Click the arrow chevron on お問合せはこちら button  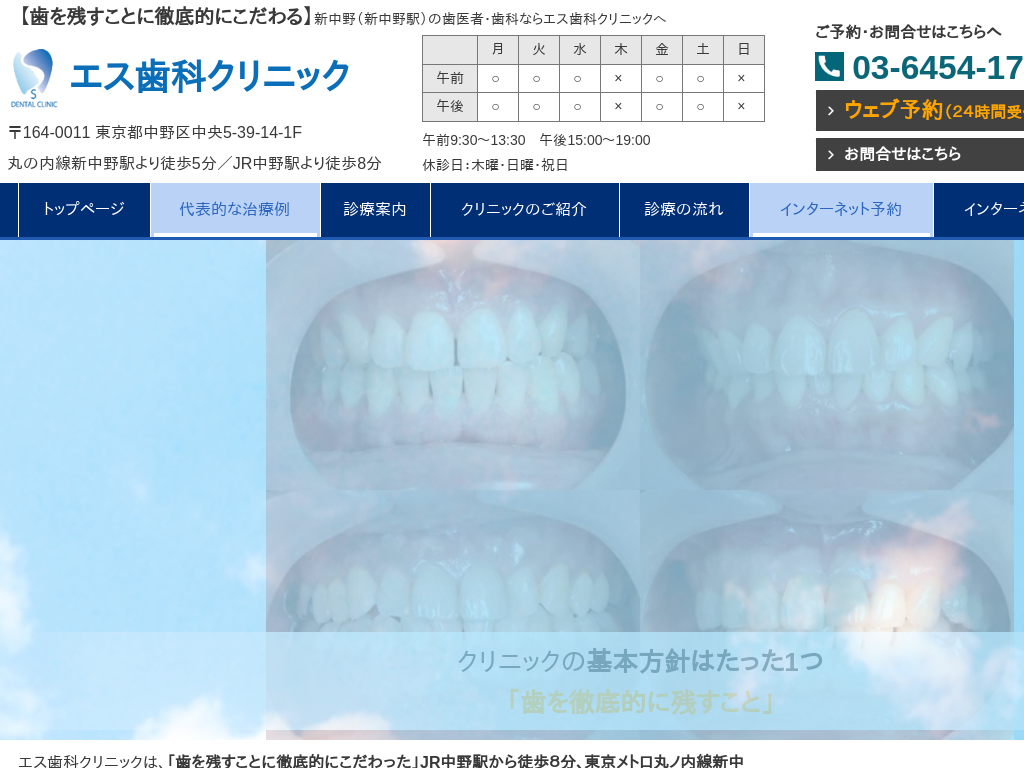831,155
